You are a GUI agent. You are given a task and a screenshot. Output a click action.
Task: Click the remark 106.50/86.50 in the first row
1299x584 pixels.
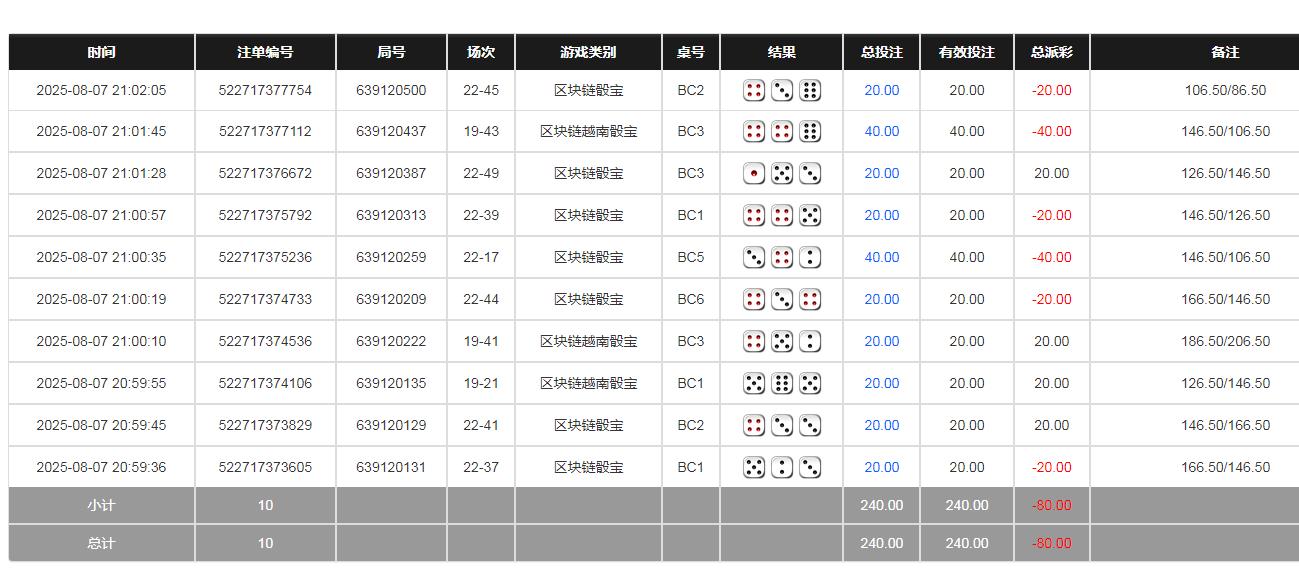(1225, 90)
